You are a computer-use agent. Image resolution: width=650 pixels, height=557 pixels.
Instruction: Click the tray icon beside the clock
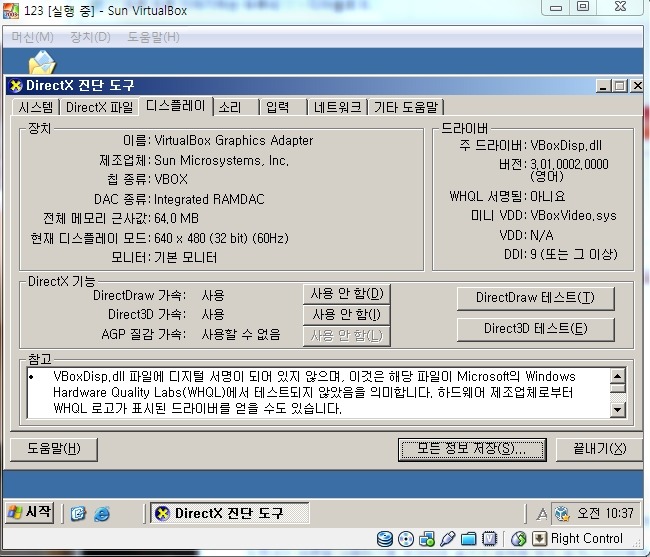tap(562, 514)
